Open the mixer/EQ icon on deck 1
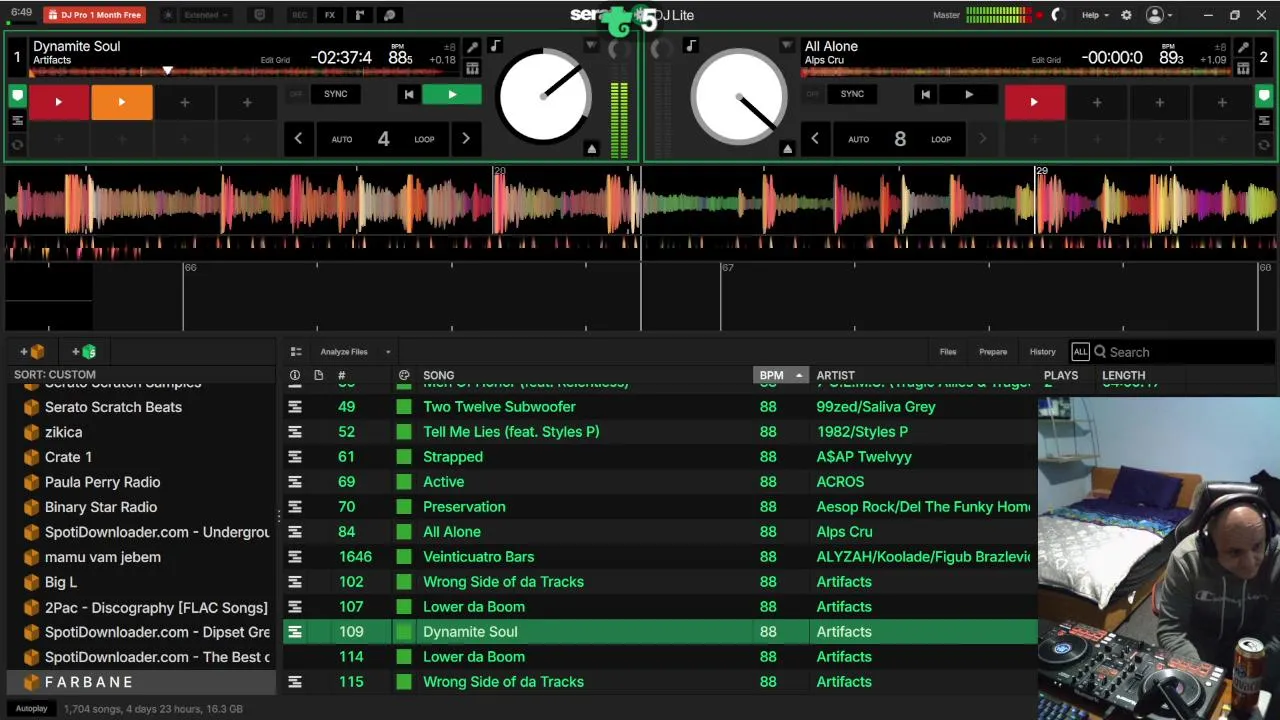Viewport: 1280px width, 720px height. (472, 68)
